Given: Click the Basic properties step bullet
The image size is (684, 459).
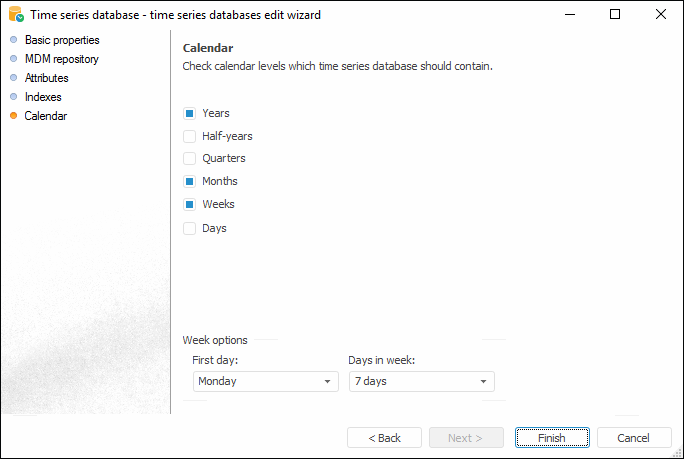Looking at the screenshot, I should [13, 40].
